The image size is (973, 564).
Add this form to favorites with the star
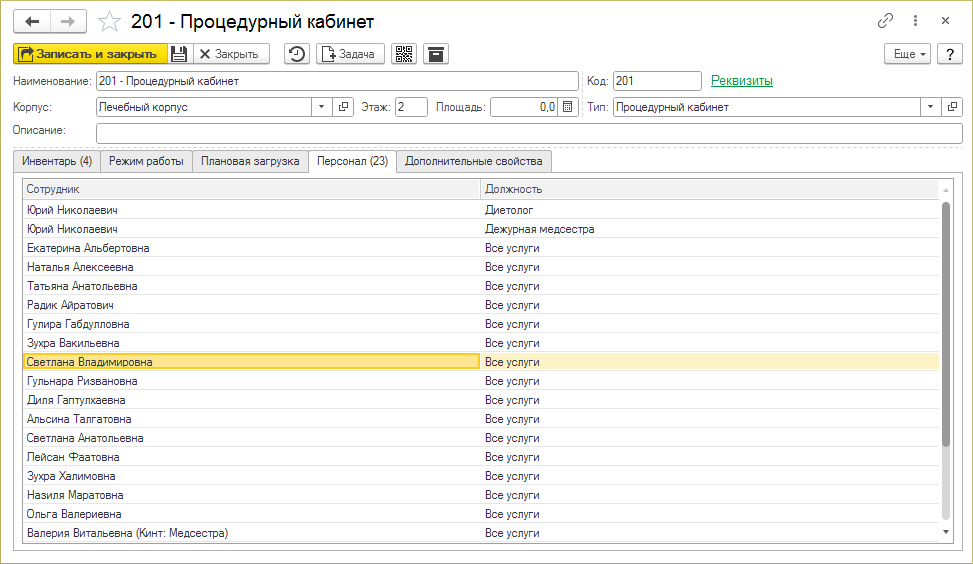point(111,21)
